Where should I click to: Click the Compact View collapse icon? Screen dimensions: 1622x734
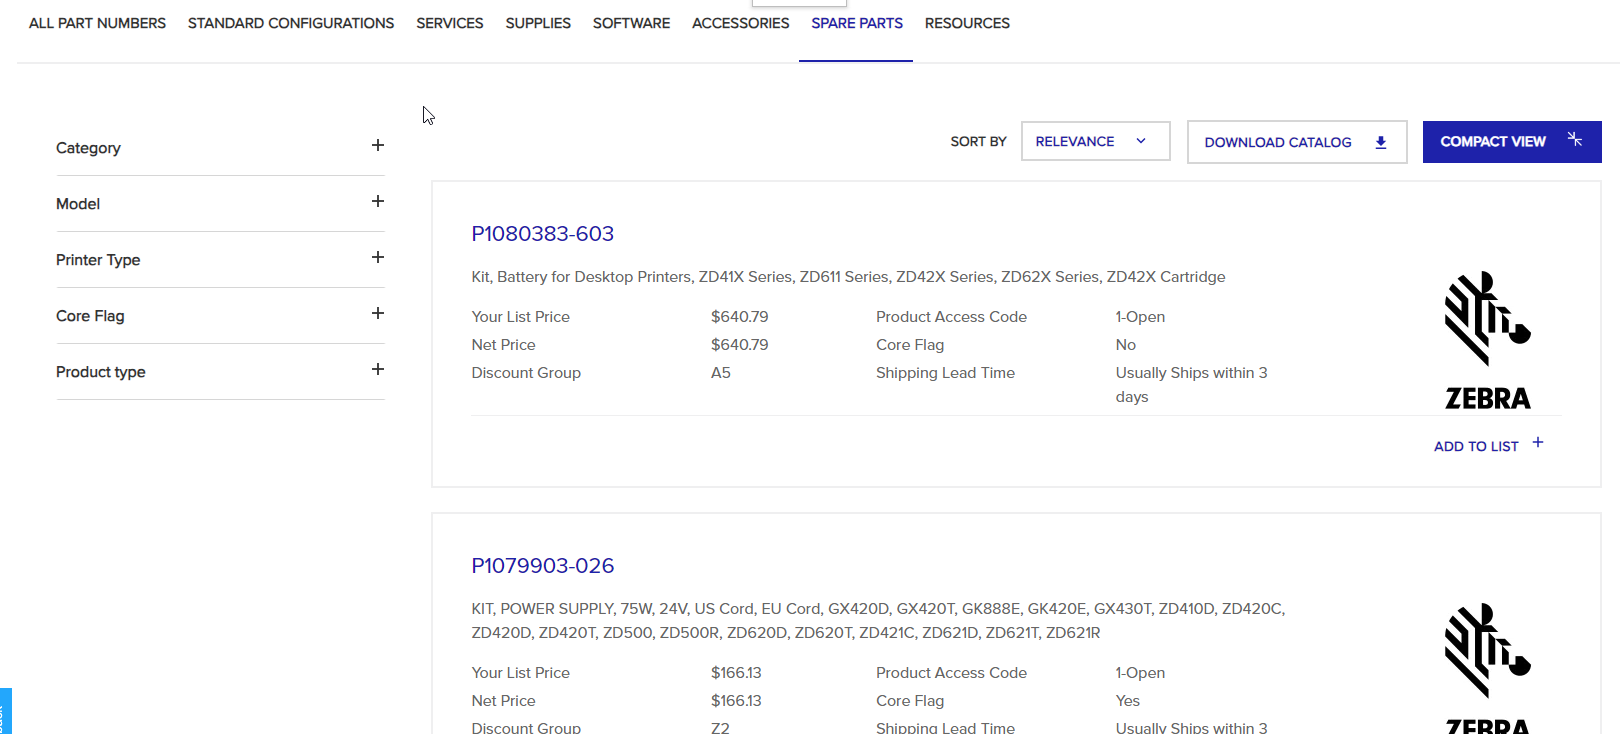pos(1575,140)
